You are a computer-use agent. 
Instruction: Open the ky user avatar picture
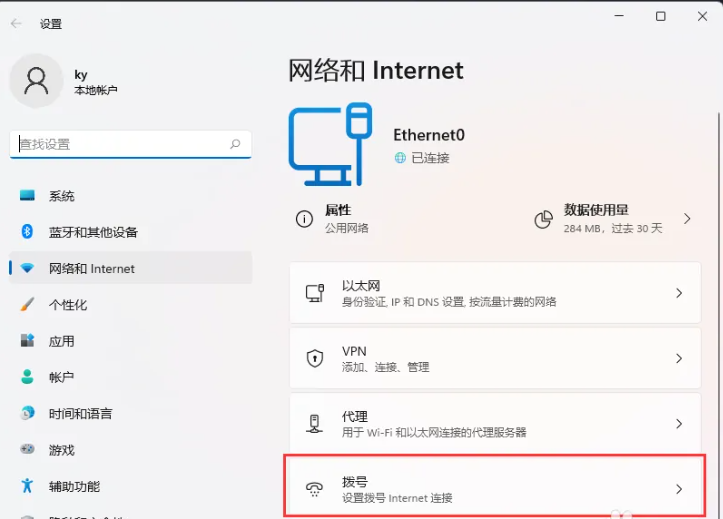click(x=36, y=81)
